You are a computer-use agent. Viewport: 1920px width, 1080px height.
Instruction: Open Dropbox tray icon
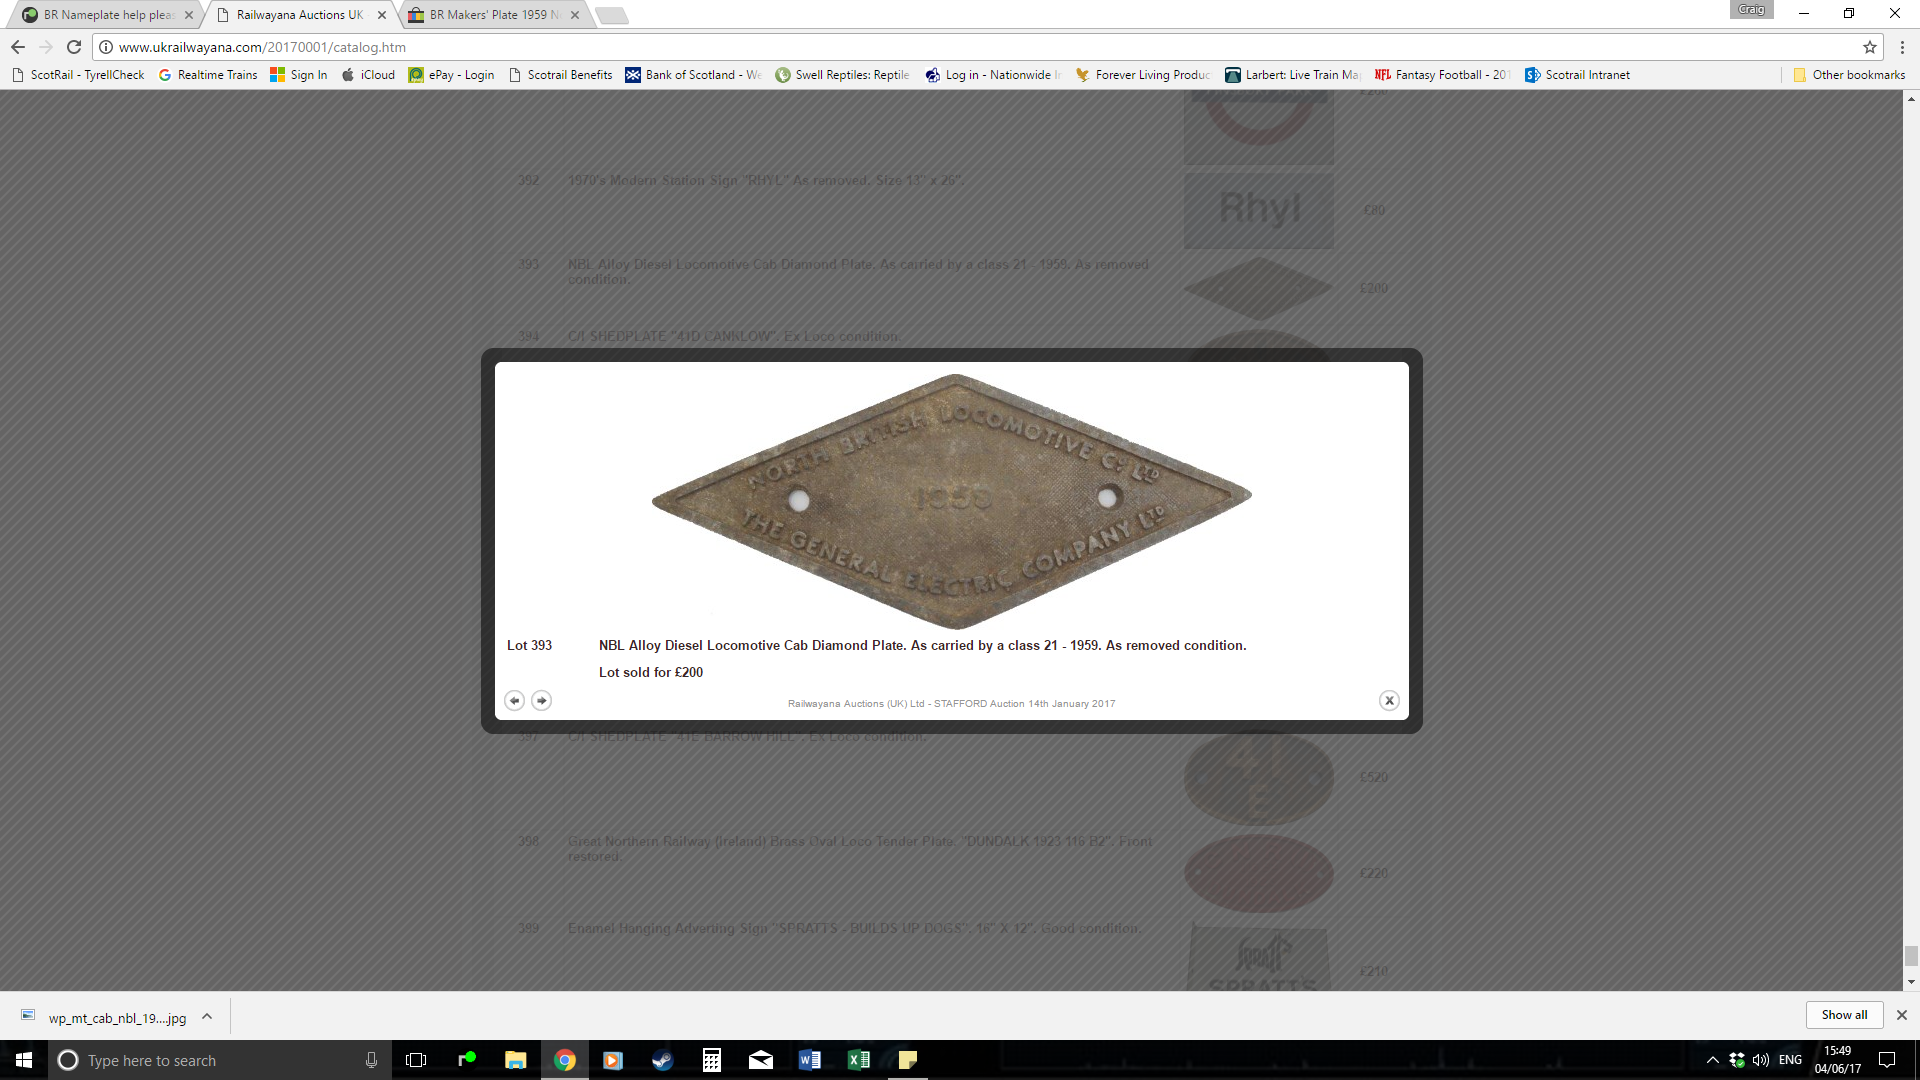point(1737,1060)
